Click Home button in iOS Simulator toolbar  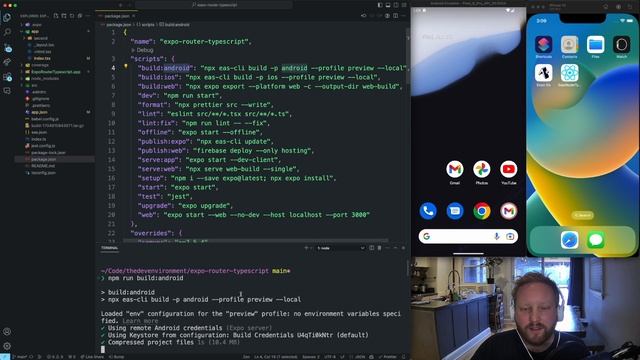(x=606, y=7)
